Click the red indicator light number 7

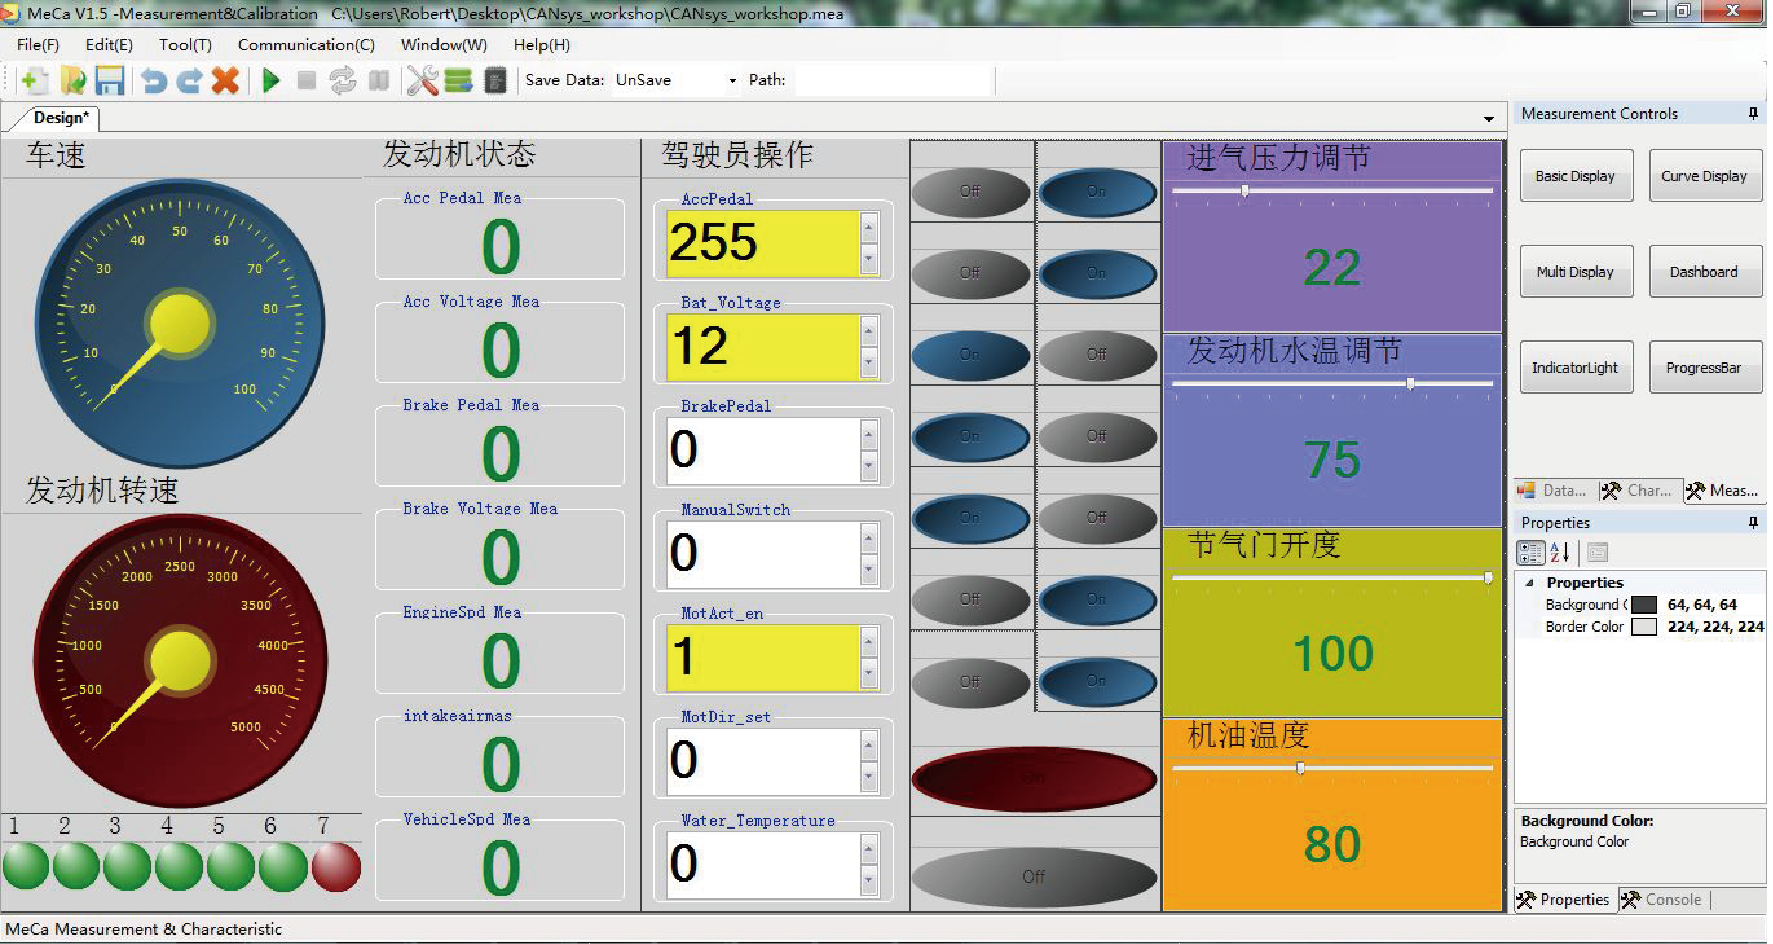click(x=336, y=866)
